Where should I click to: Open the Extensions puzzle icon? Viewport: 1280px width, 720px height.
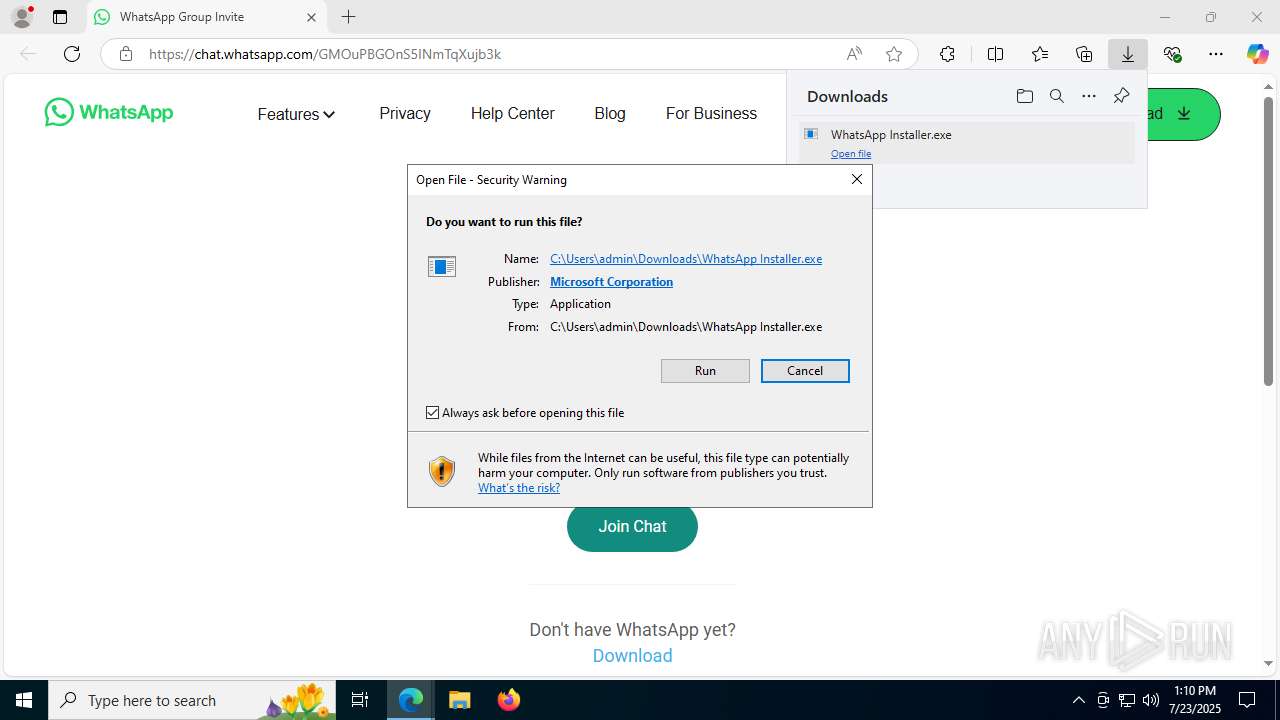[x=947, y=54]
